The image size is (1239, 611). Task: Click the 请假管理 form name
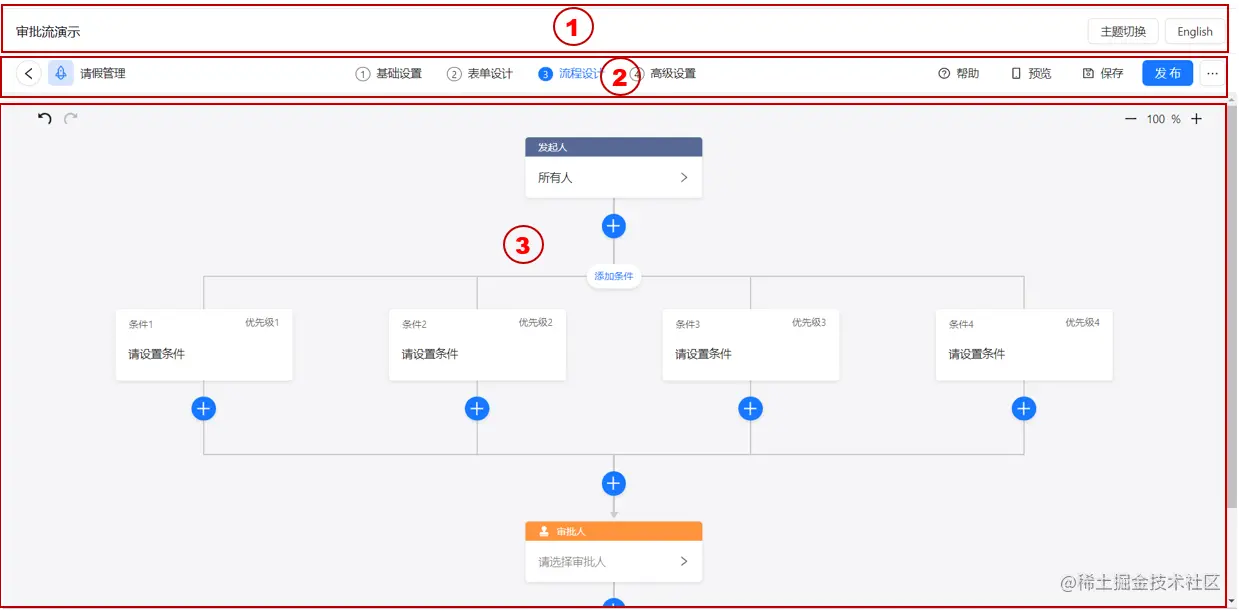click(x=103, y=74)
